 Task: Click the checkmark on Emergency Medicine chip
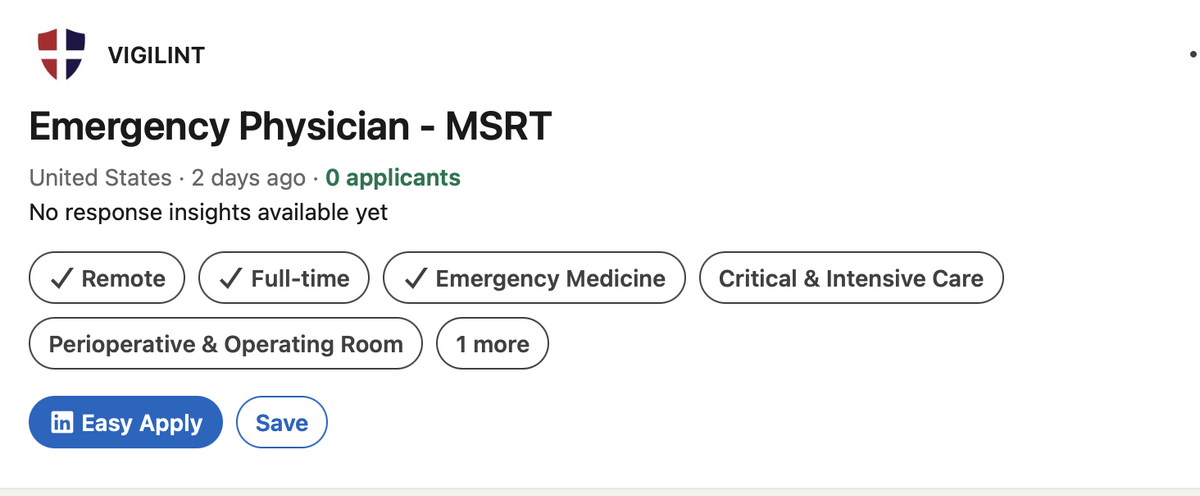point(415,279)
